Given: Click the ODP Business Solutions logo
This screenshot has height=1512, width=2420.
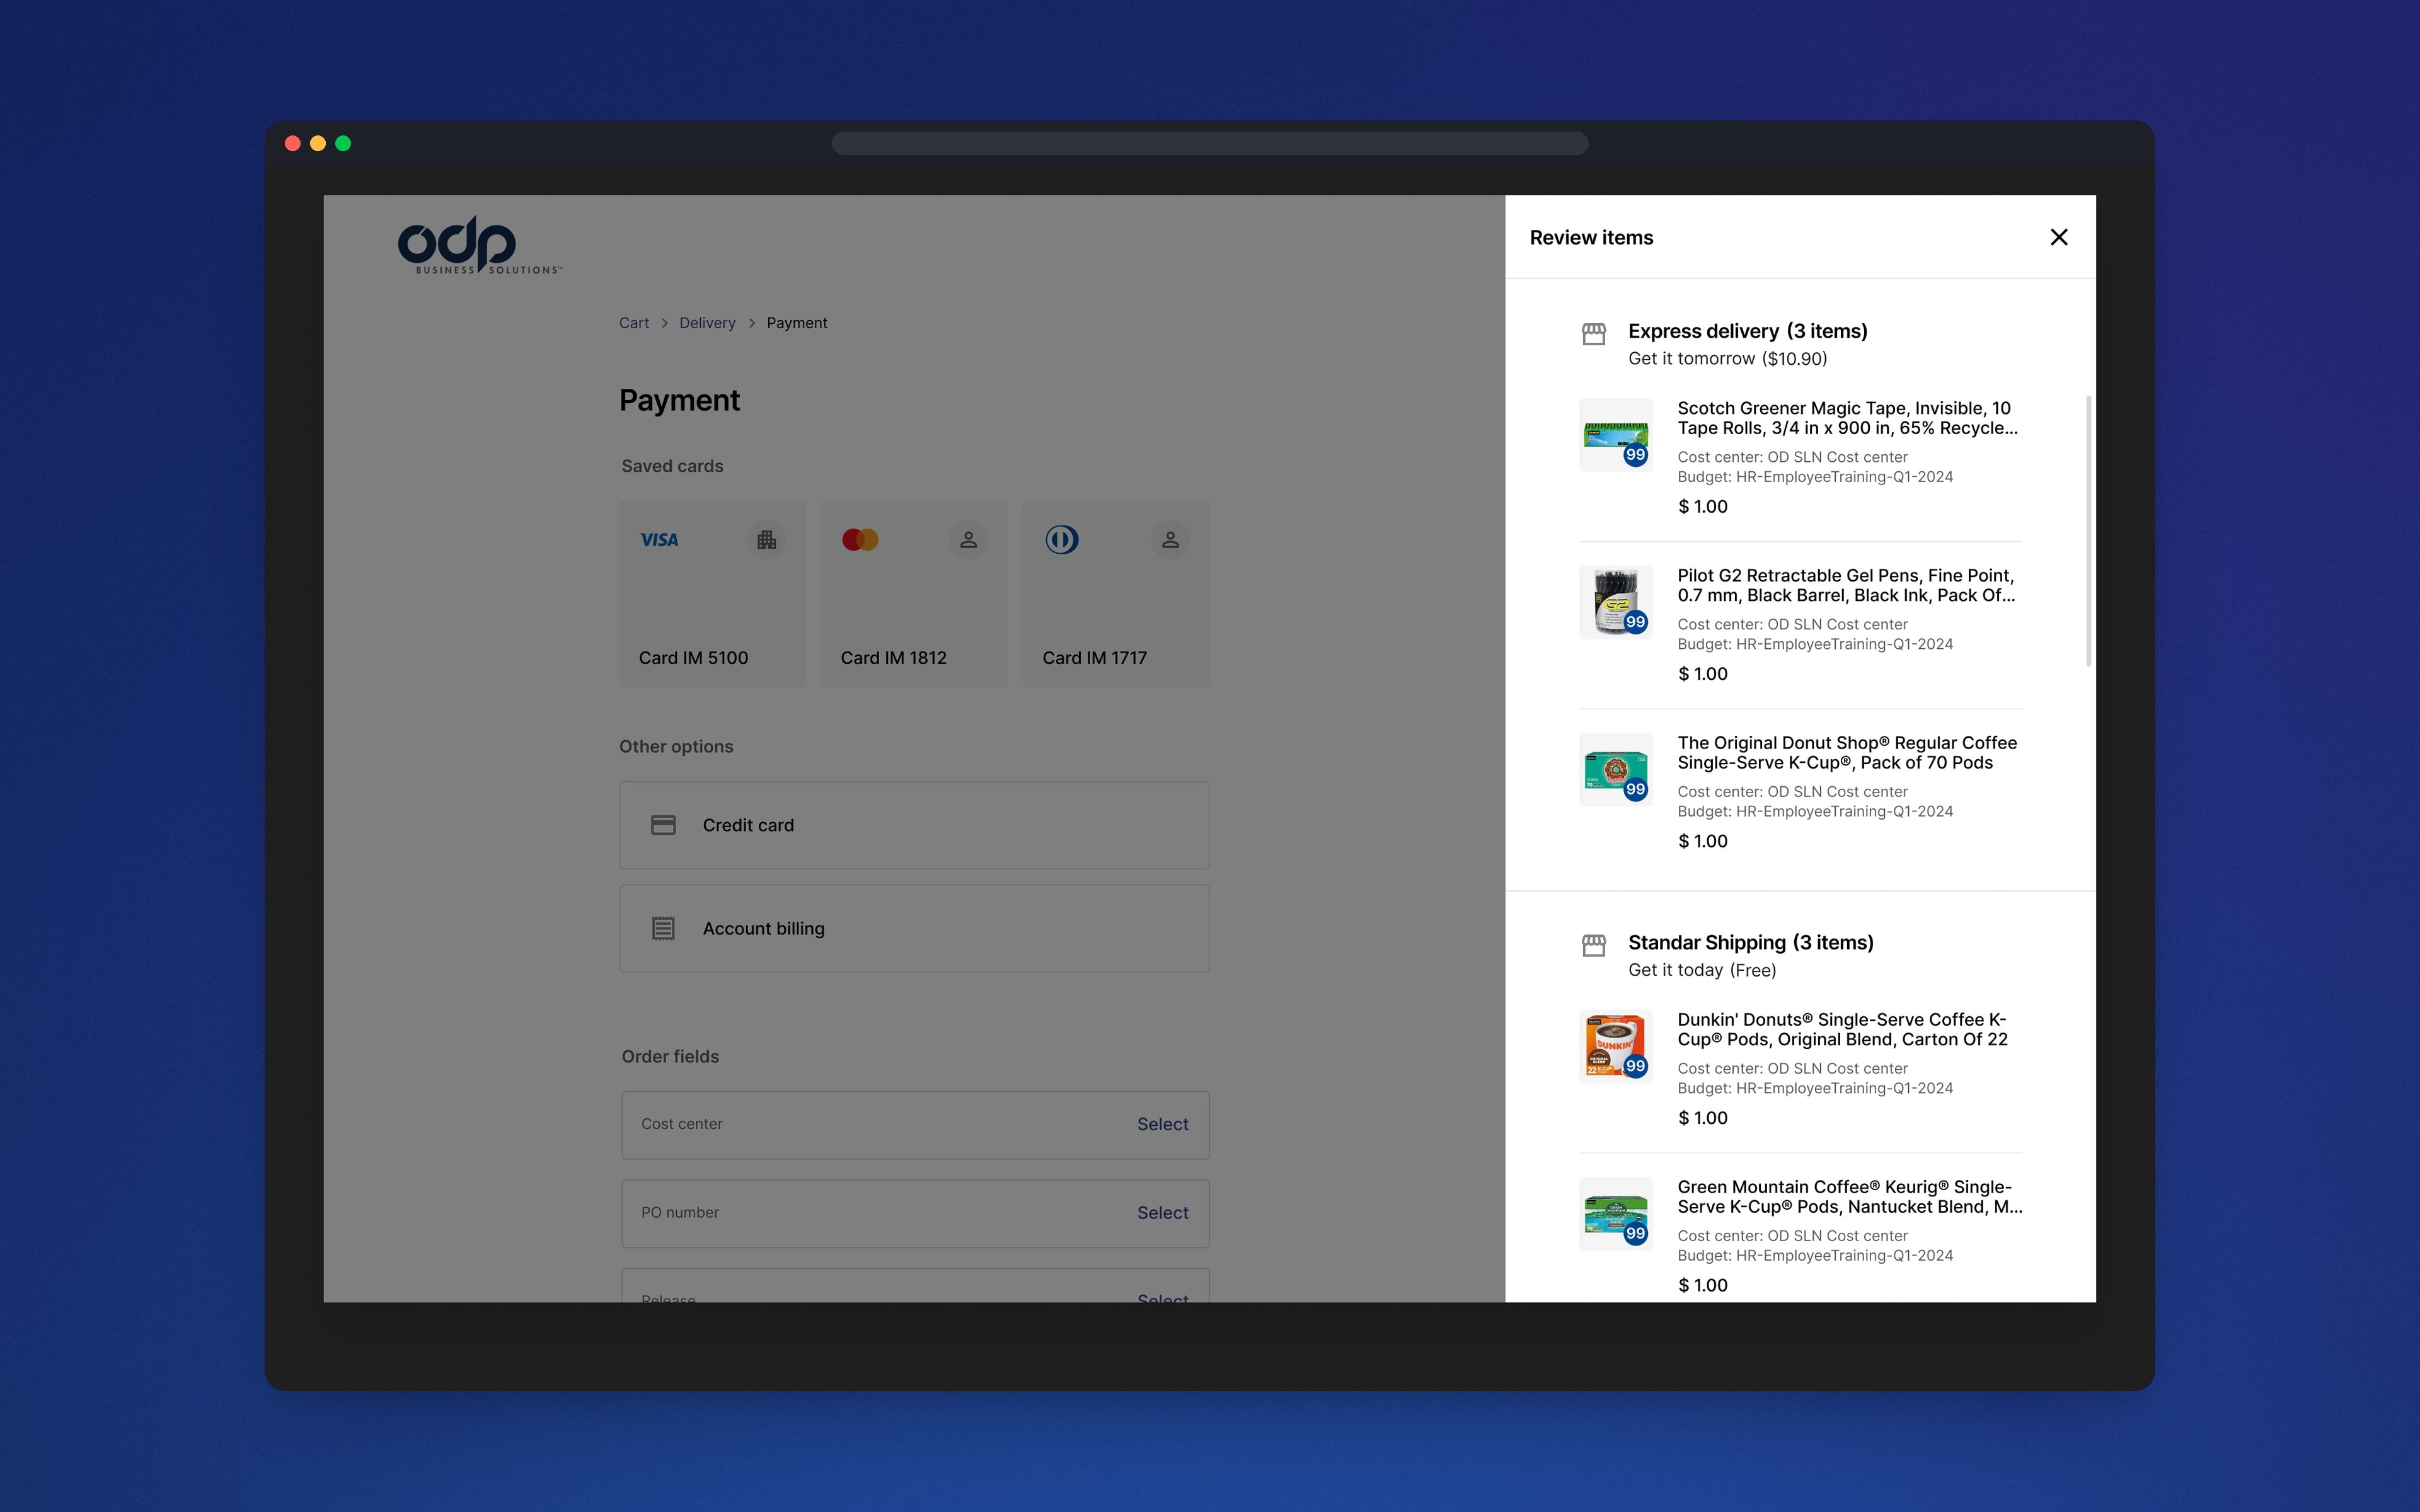Looking at the screenshot, I should [480, 245].
